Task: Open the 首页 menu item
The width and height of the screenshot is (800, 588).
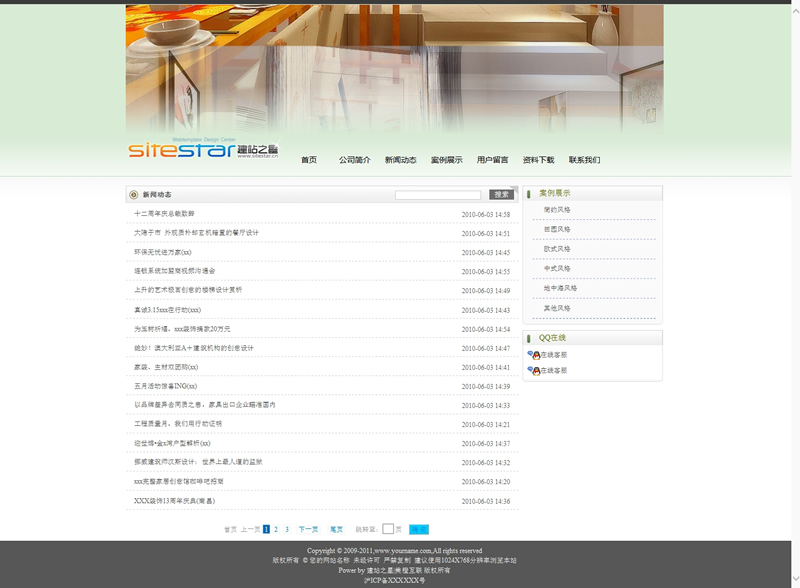Action: coord(309,160)
